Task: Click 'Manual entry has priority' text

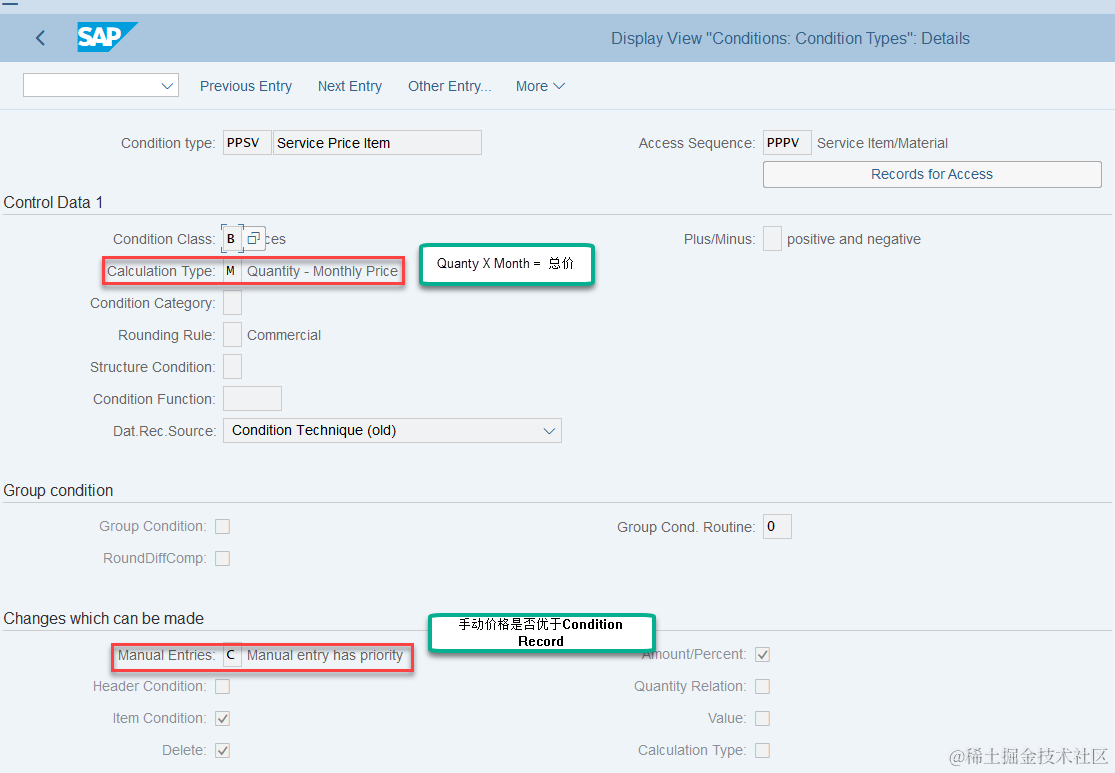Action: (325, 655)
